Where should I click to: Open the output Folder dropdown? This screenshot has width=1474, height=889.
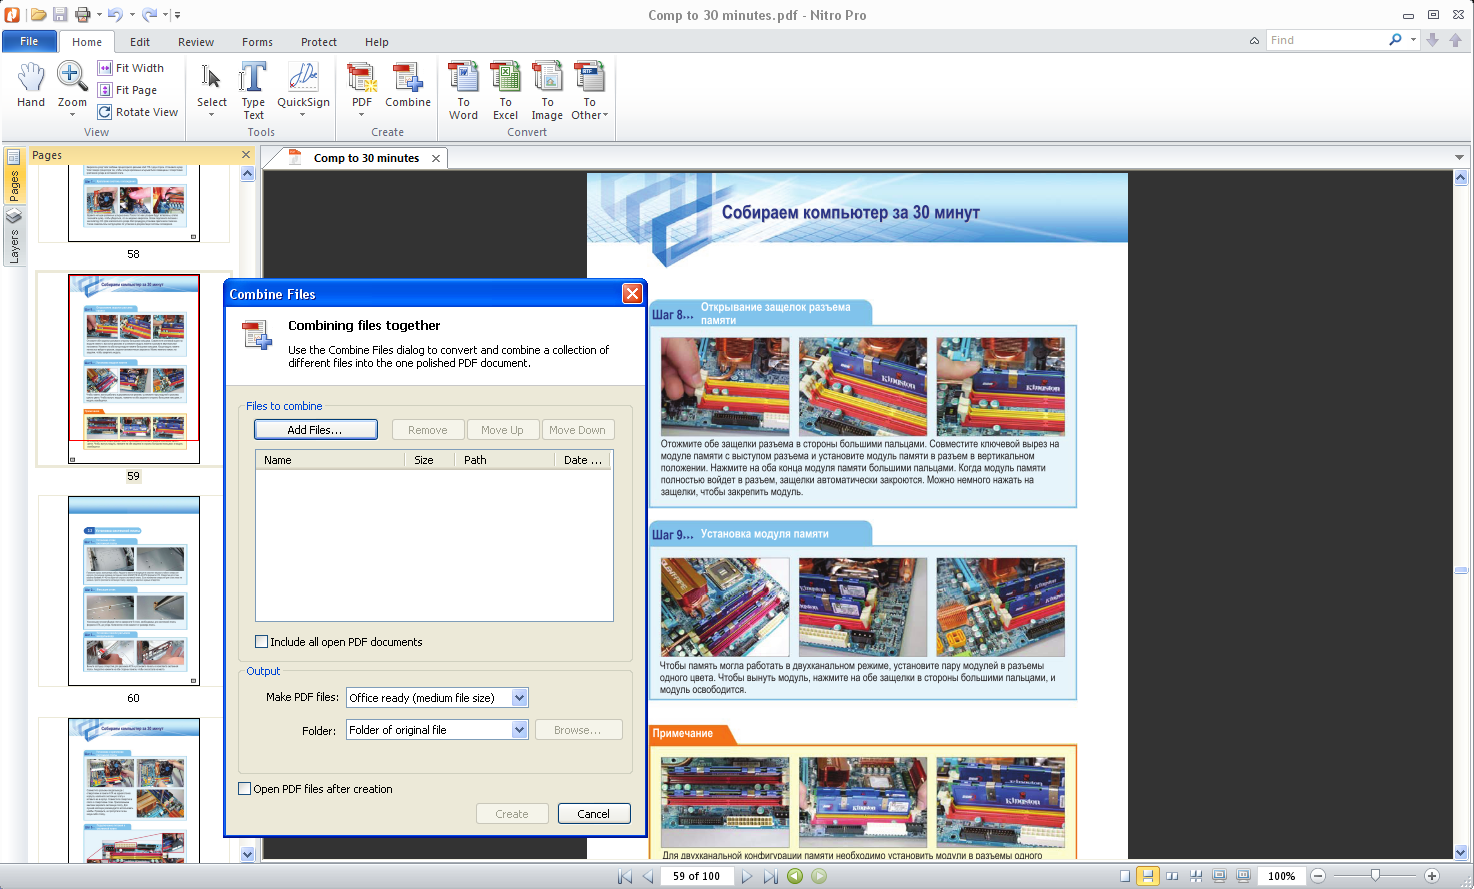(519, 730)
